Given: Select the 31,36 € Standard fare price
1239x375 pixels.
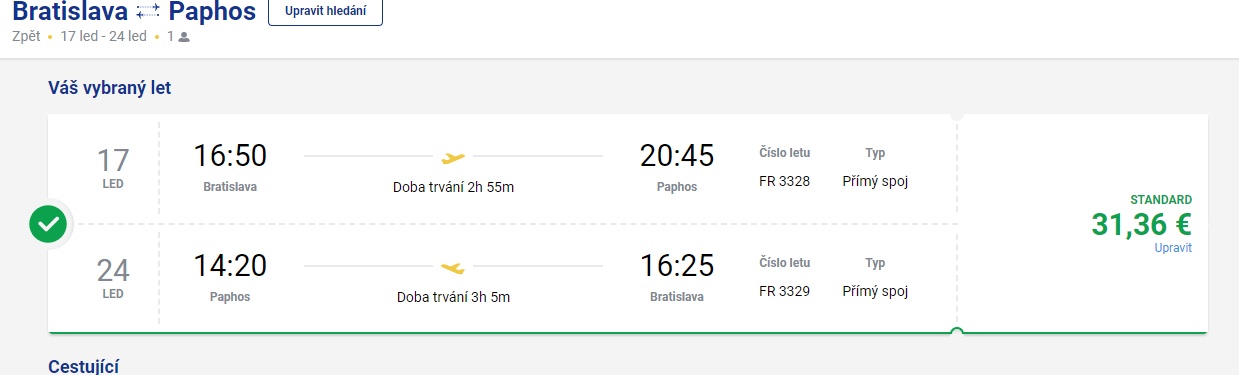Looking at the screenshot, I should point(1141,226).
